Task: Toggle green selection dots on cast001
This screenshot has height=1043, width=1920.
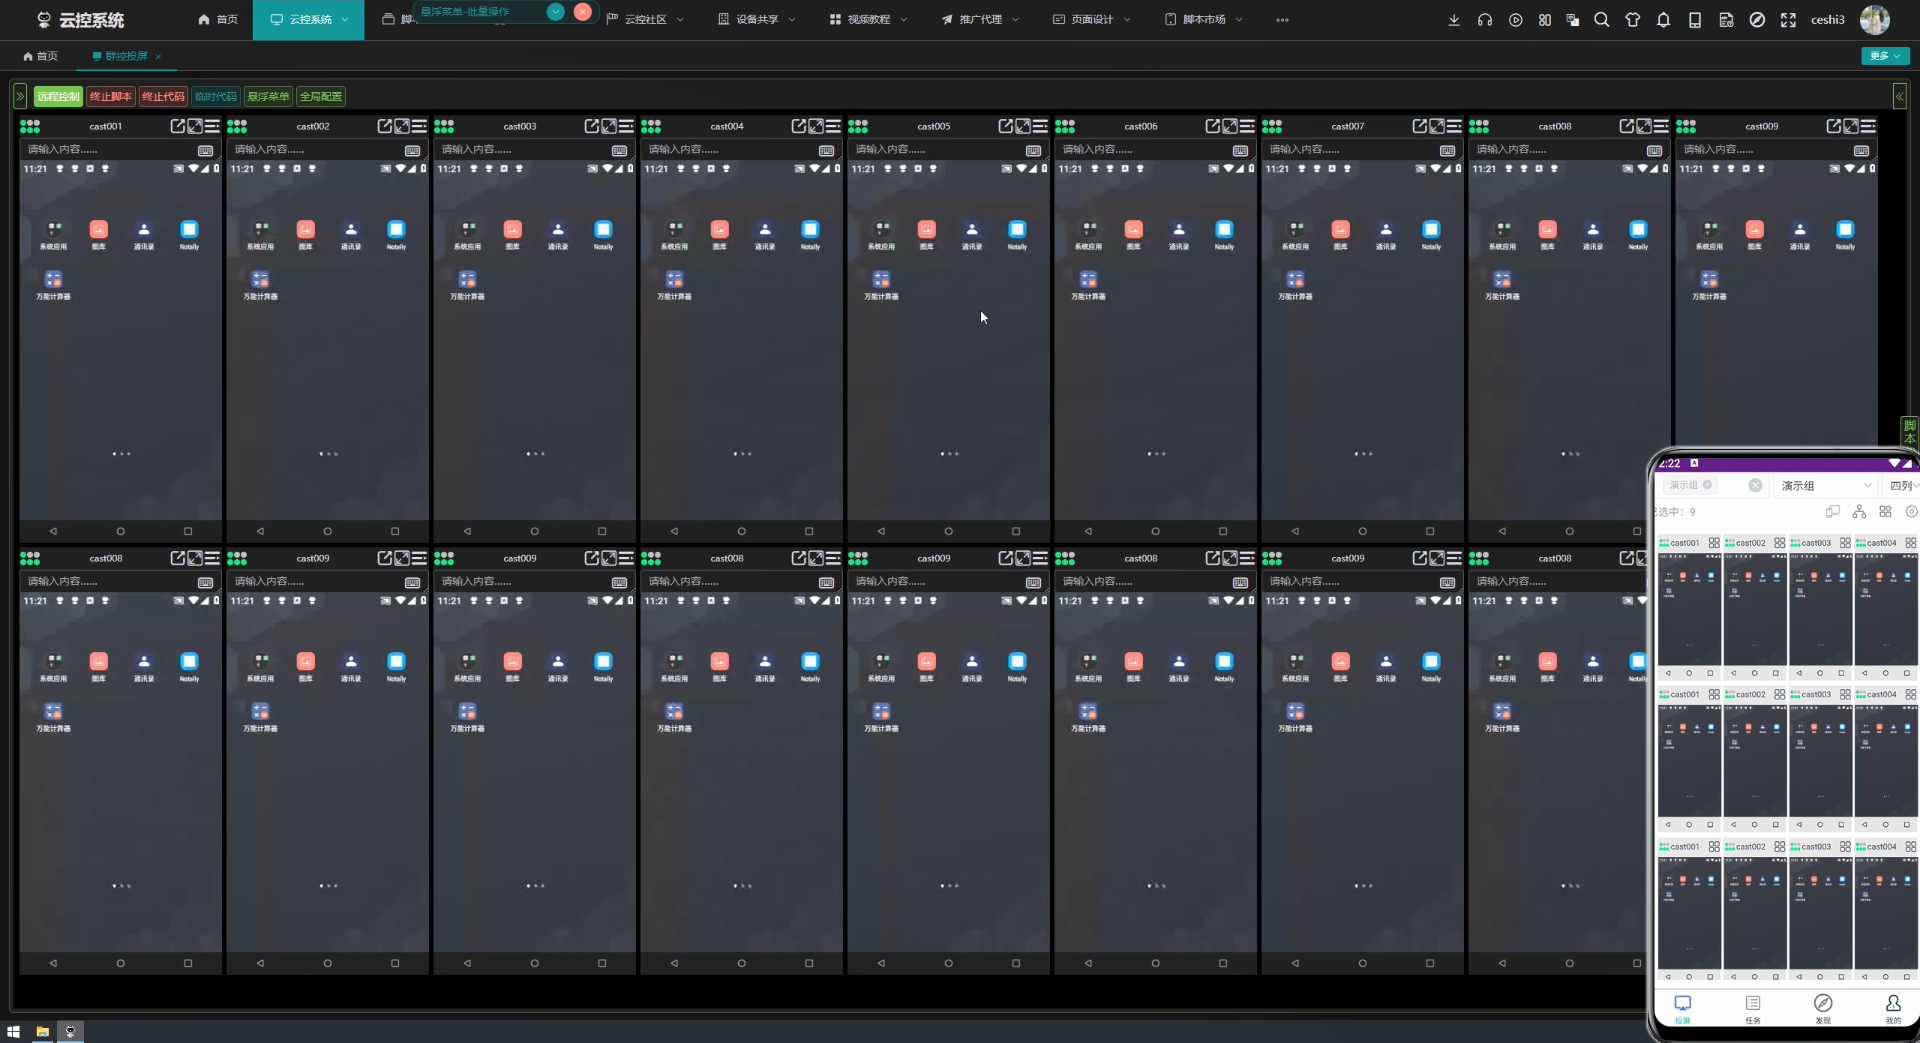Action: [30, 126]
